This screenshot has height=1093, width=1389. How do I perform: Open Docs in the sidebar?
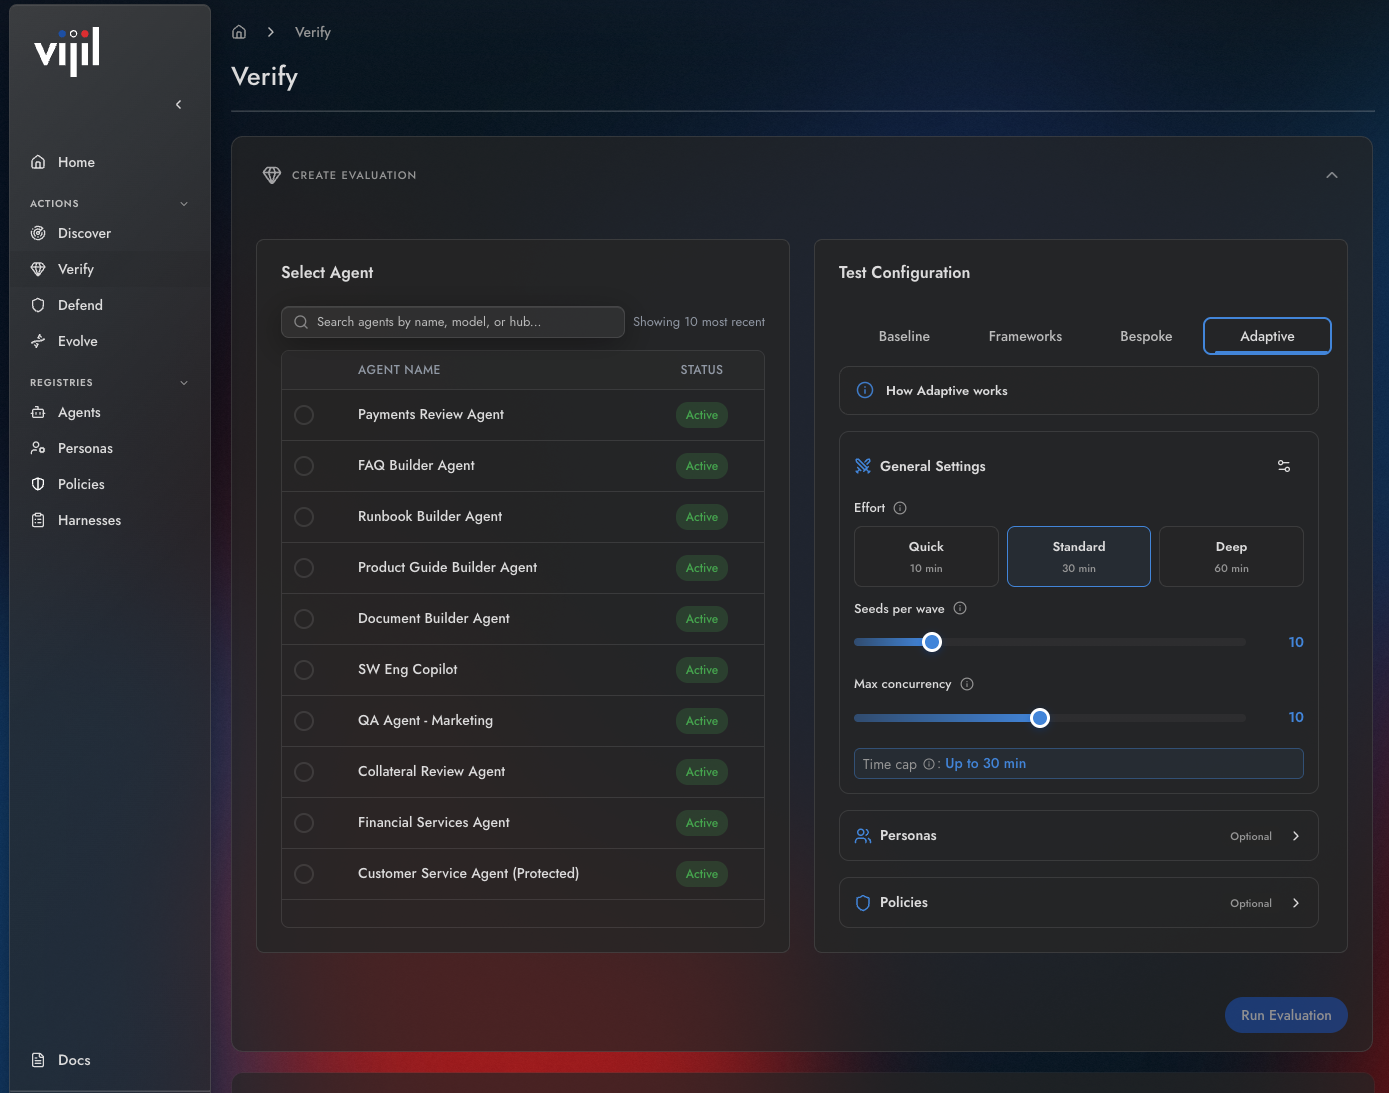(110, 1060)
